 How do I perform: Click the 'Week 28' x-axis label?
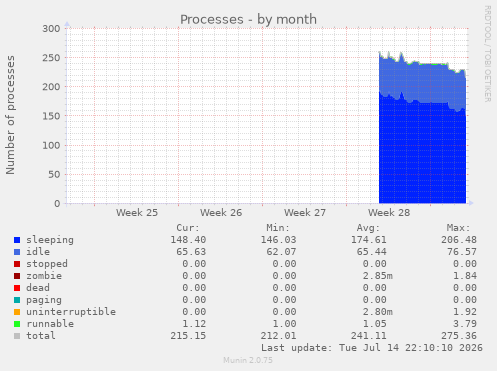point(389,213)
